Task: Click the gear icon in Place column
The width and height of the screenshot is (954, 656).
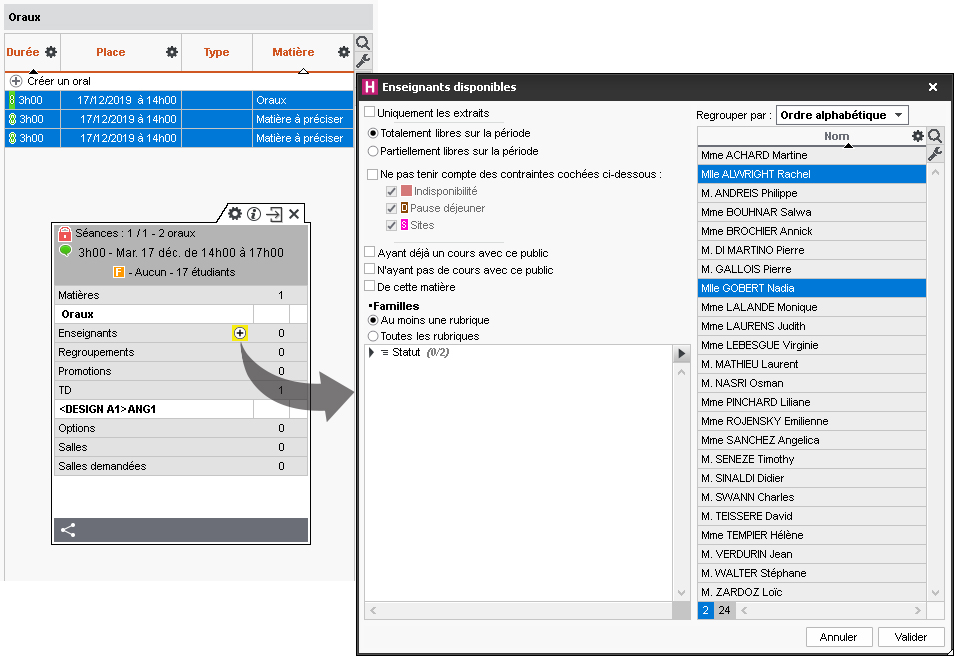Action: click(172, 52)
